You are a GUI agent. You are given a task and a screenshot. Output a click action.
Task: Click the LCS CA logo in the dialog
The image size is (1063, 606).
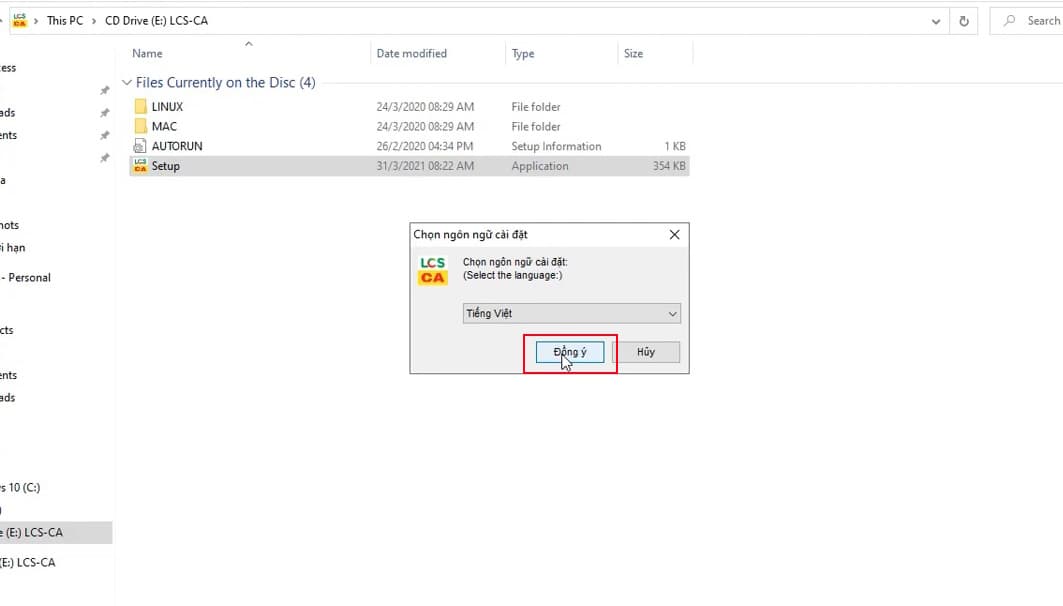tap(433, 271)
